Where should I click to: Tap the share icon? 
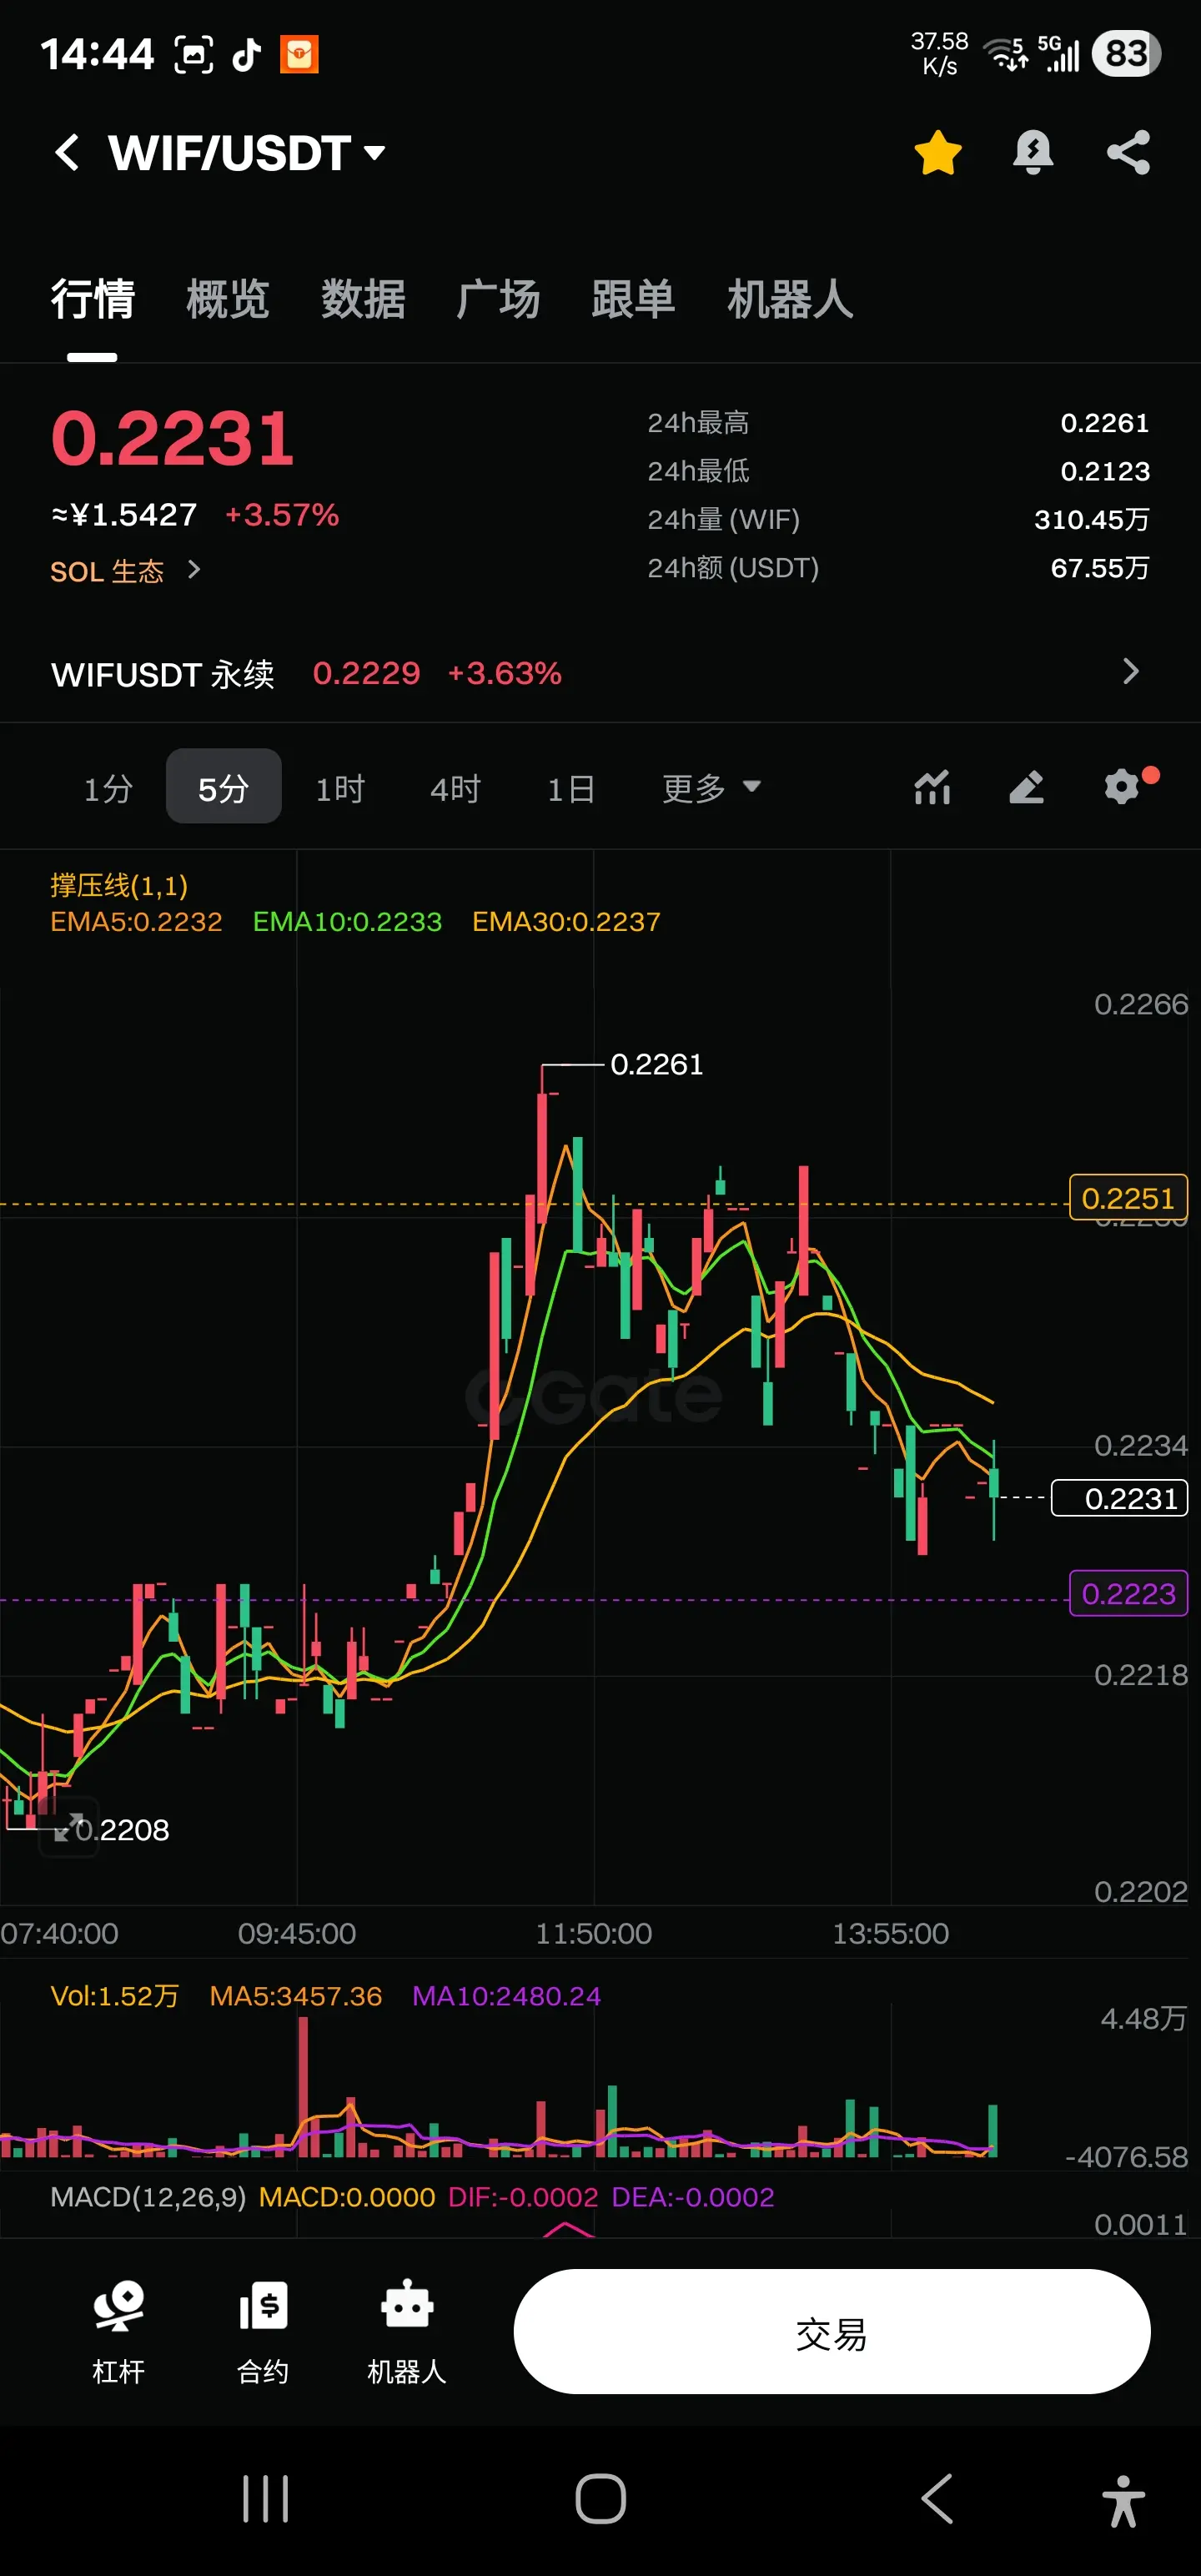click(1128, 153)
